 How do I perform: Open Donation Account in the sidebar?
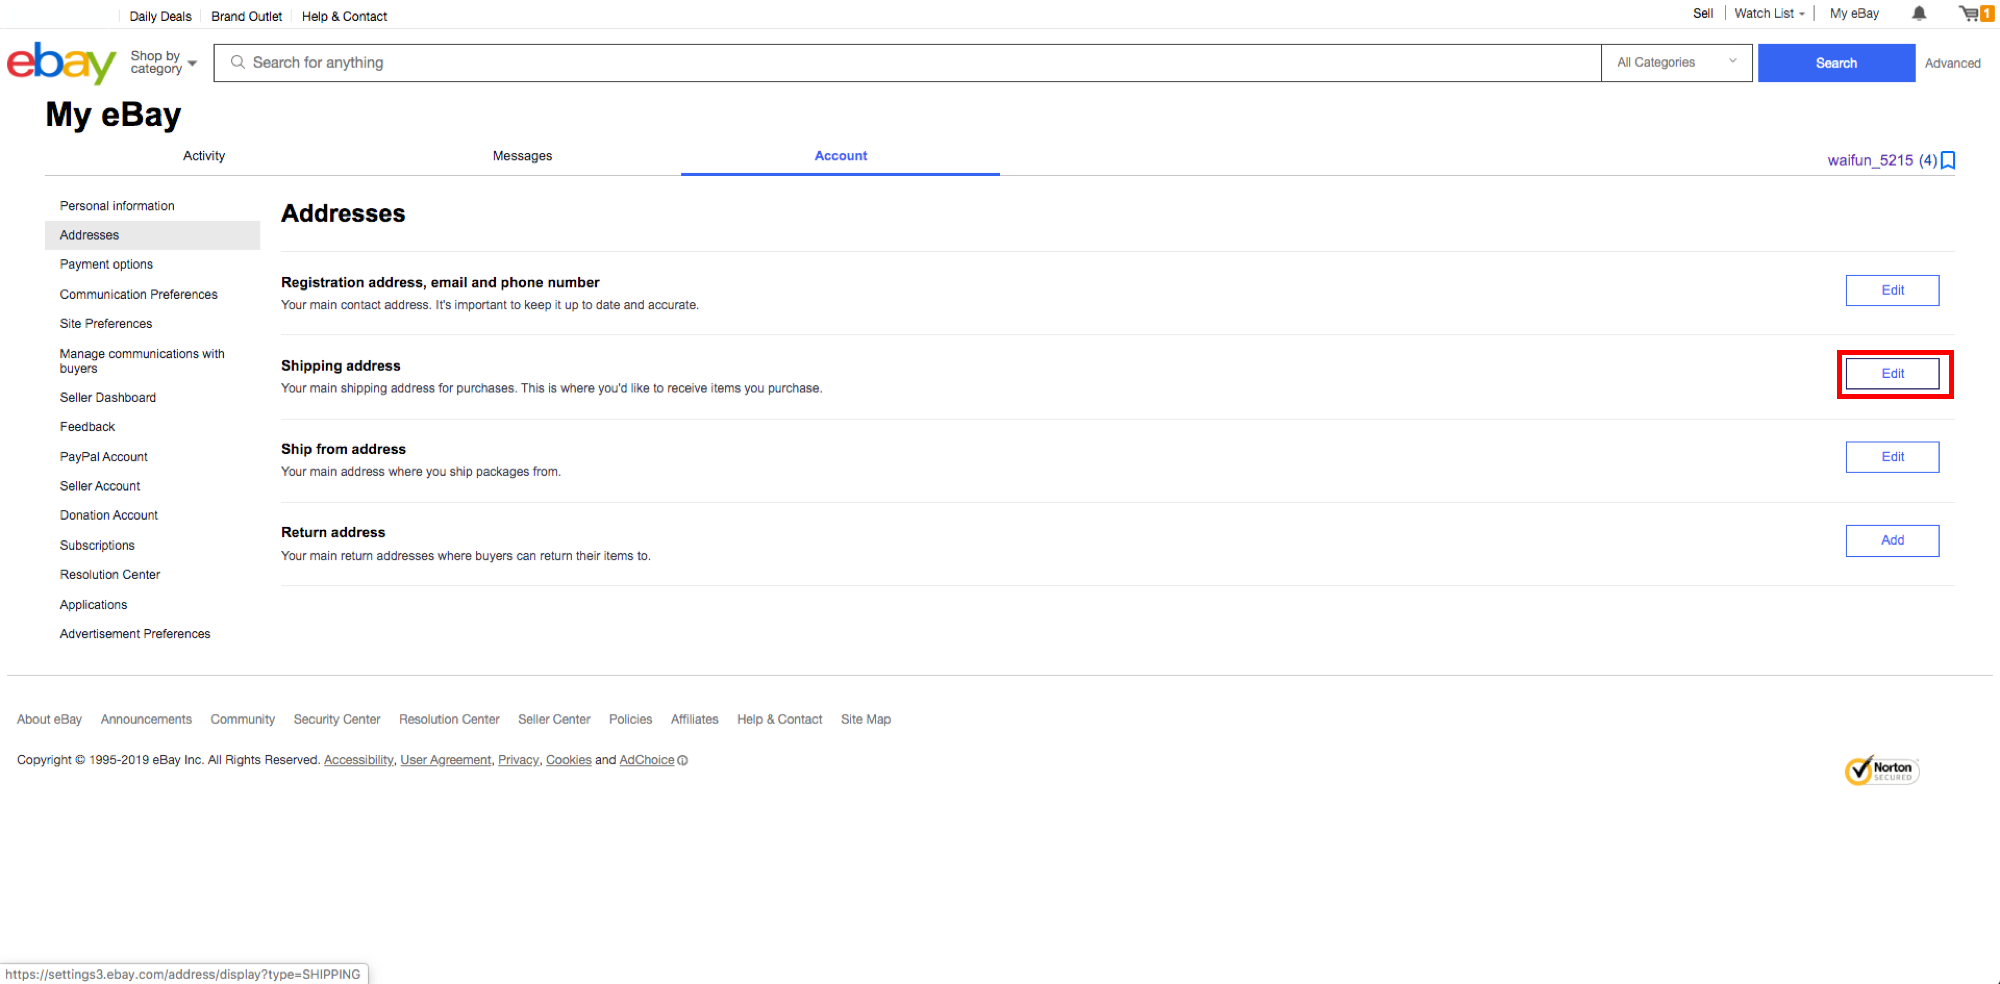[109, 515]
